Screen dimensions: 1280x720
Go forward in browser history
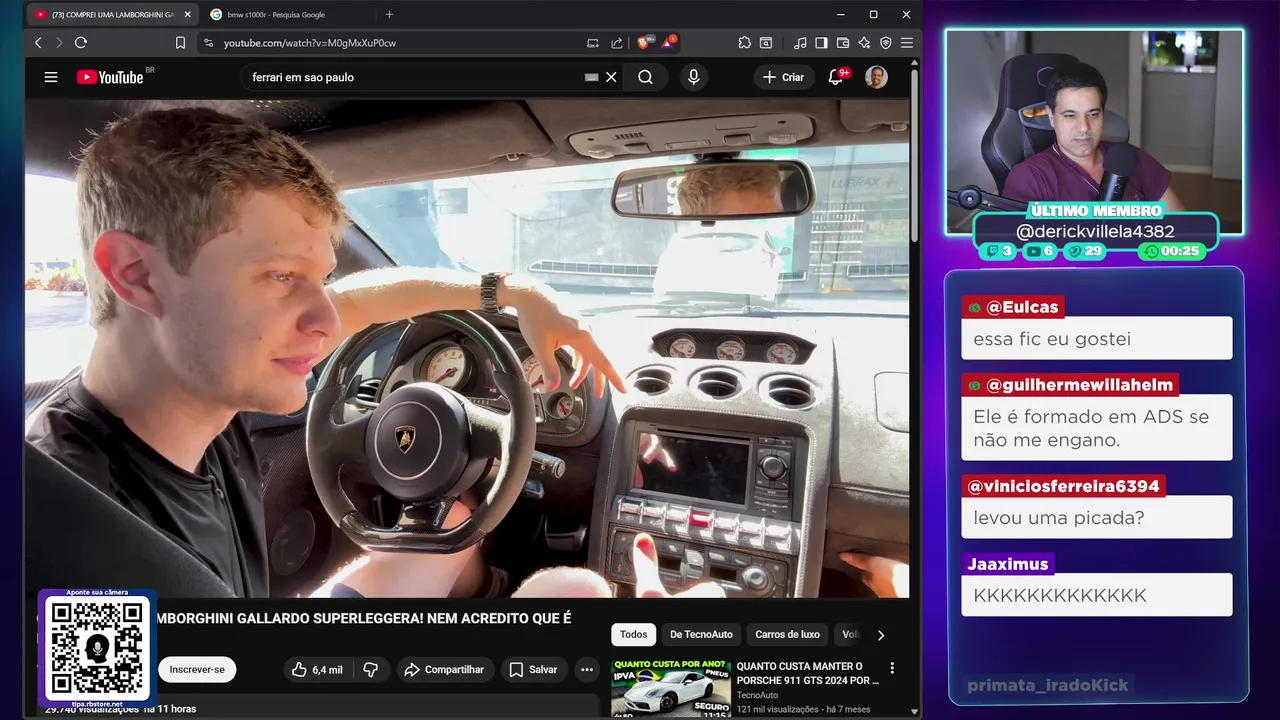pos(59,43)
